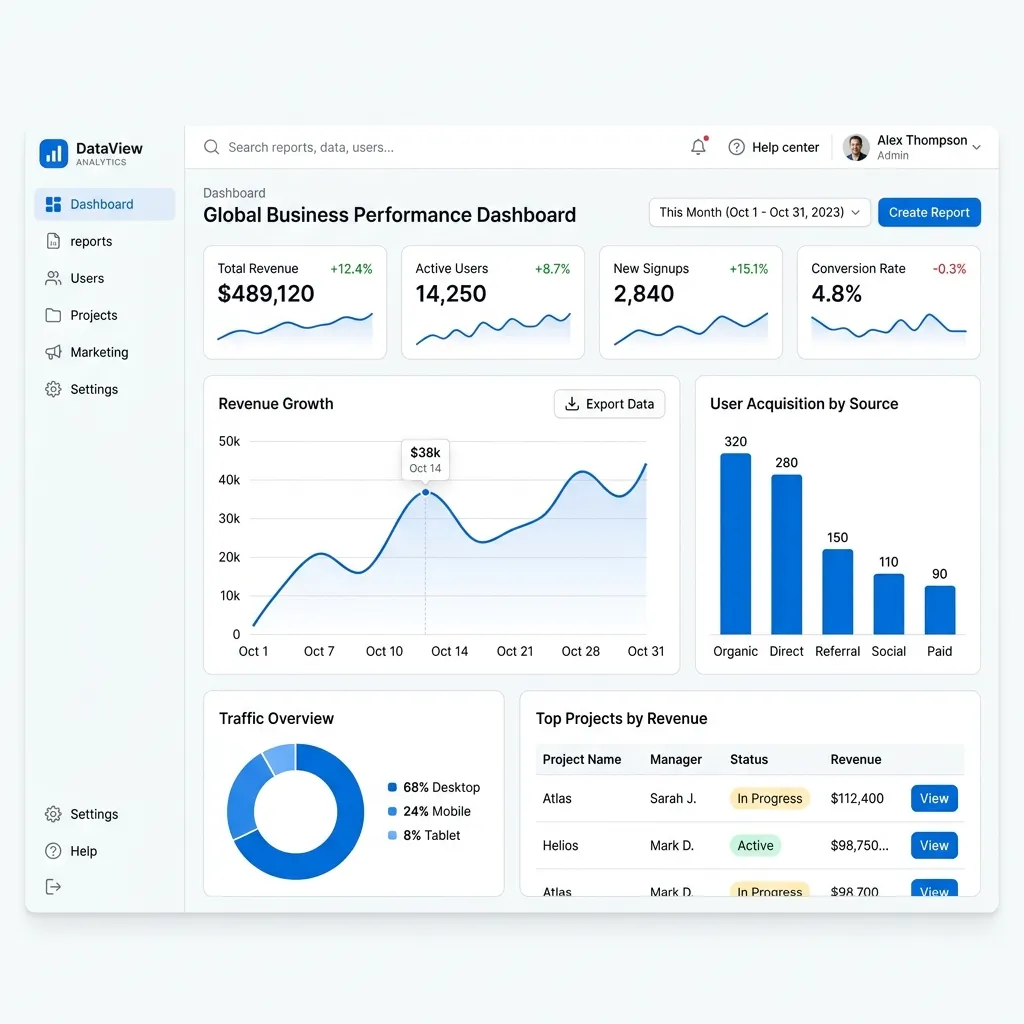Click the Organic bar in acquisition chart

click(x=736, y=544)
